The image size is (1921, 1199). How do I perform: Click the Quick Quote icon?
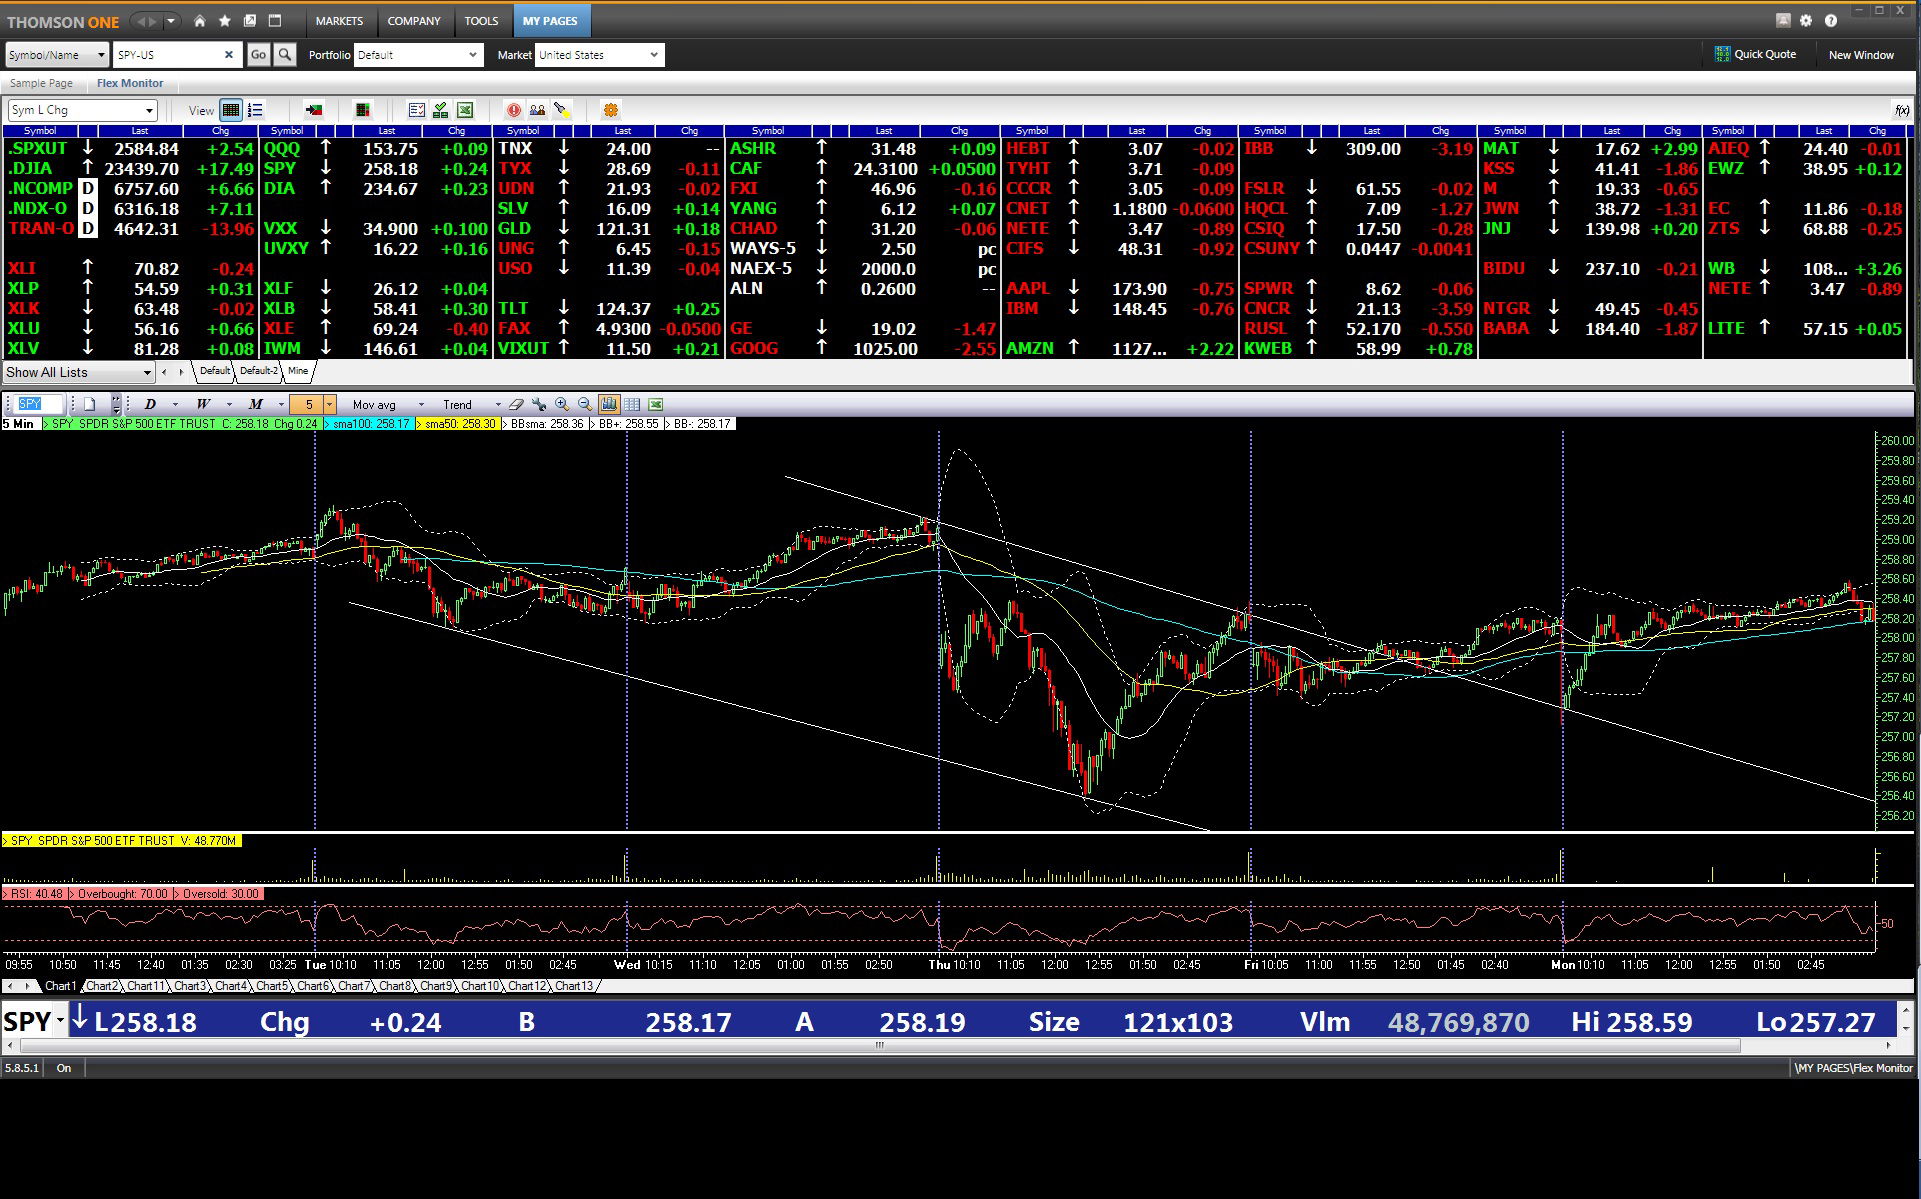(x=1722, y=54)
